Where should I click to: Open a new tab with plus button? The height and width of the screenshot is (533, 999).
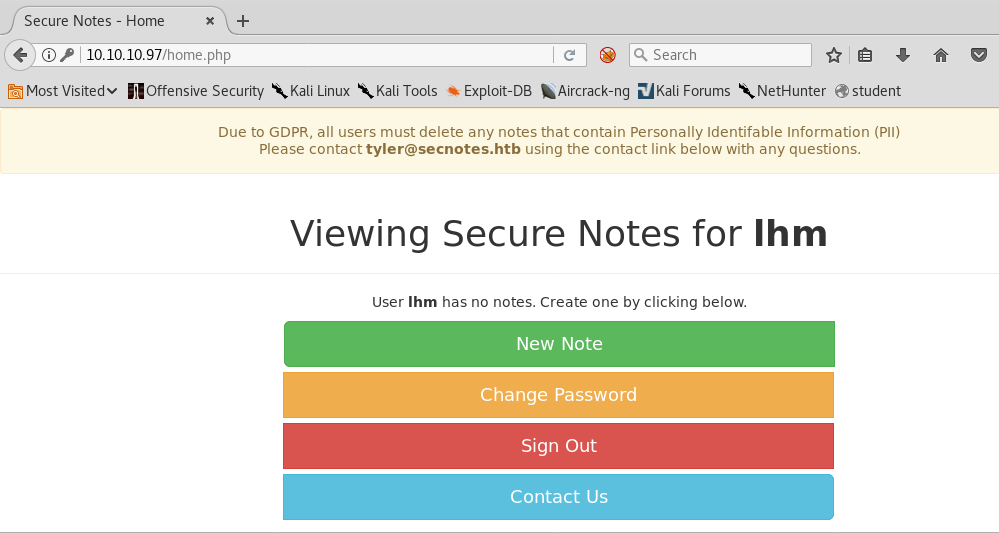[243, 21]
